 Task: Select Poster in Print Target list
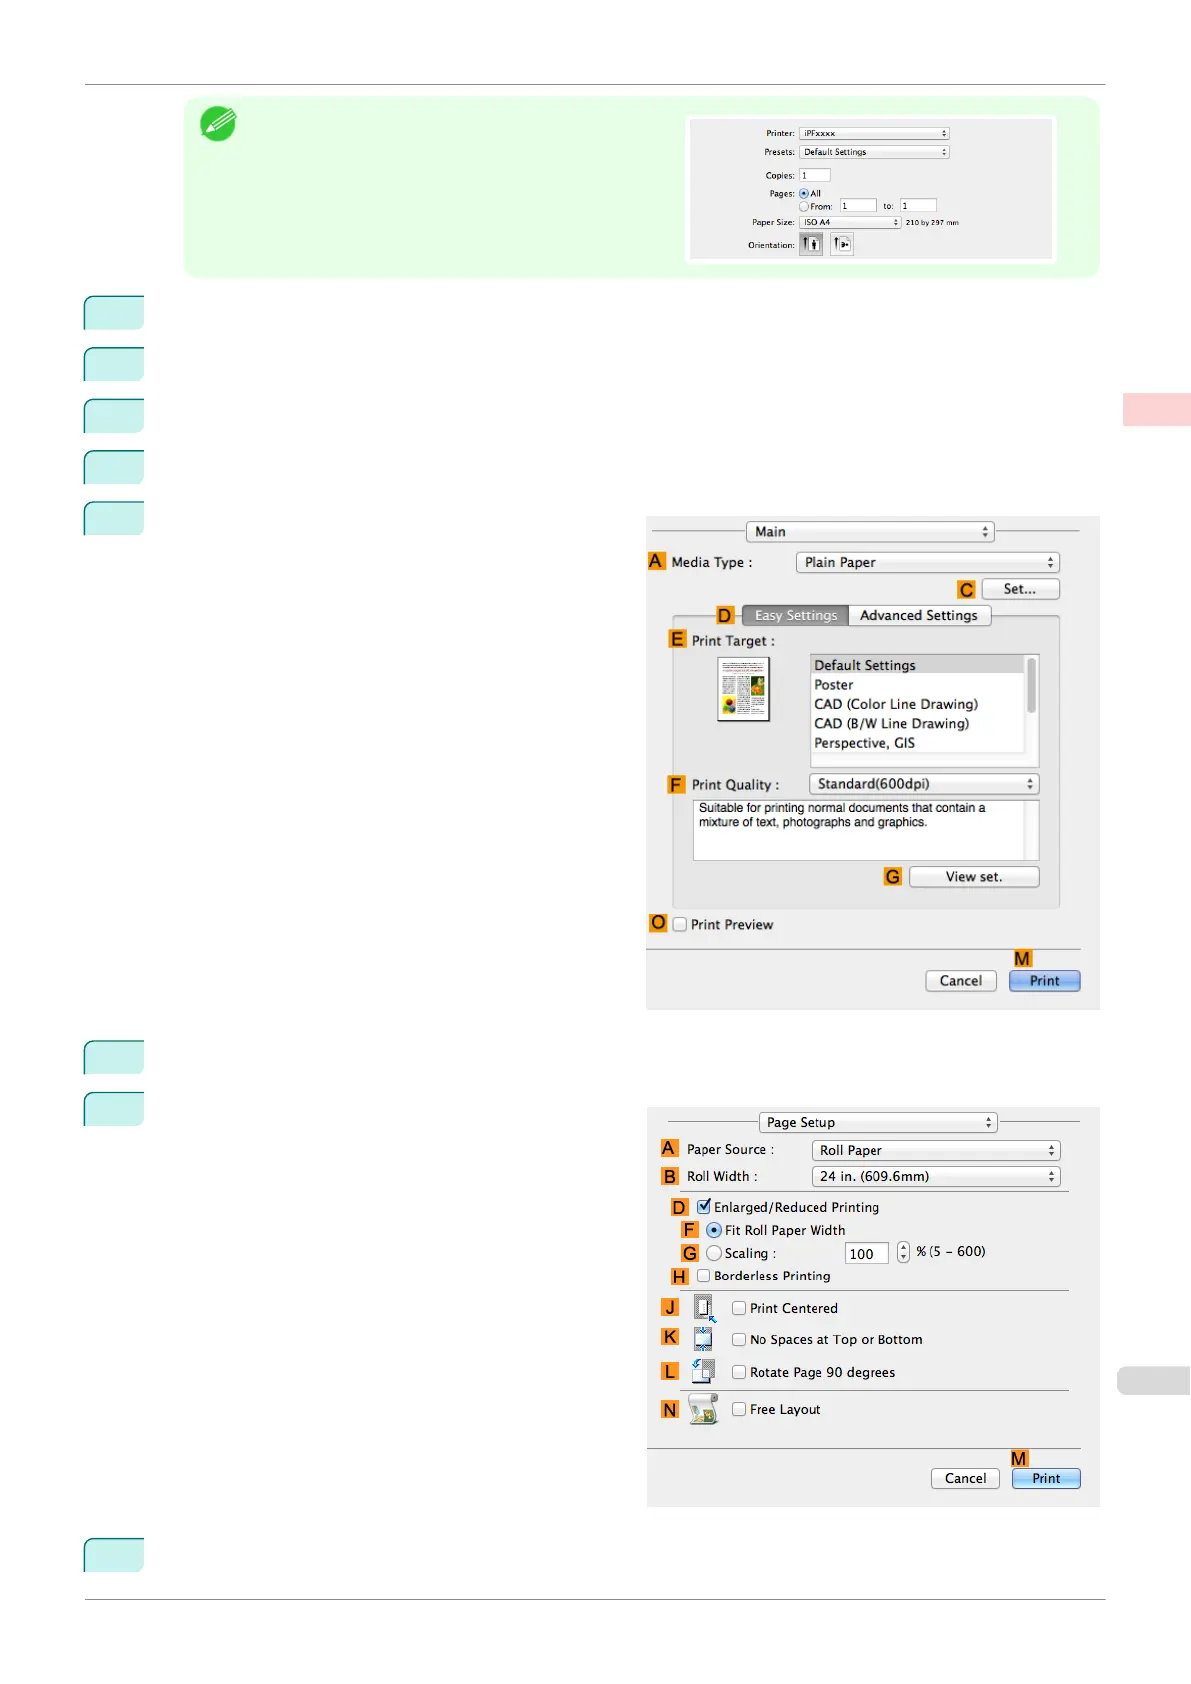pos(918,685)
